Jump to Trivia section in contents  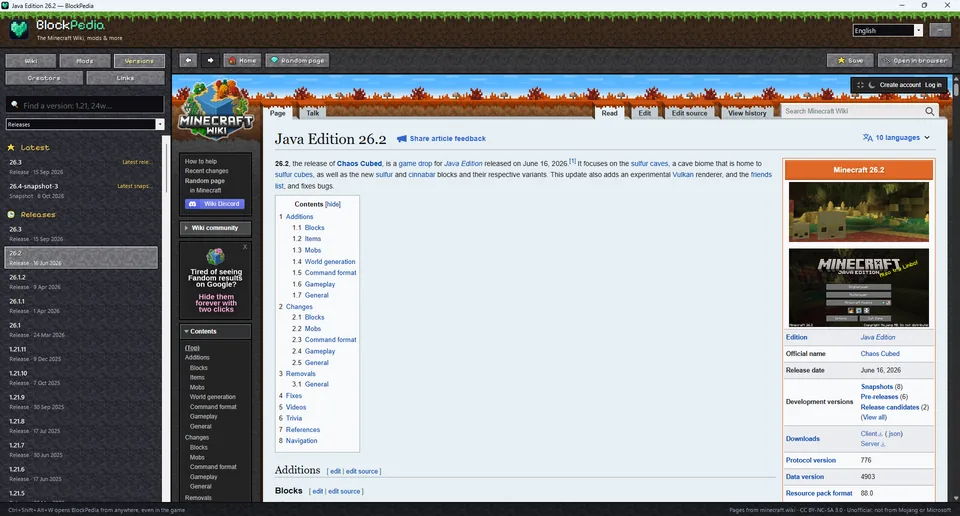[x=294, y=419]
